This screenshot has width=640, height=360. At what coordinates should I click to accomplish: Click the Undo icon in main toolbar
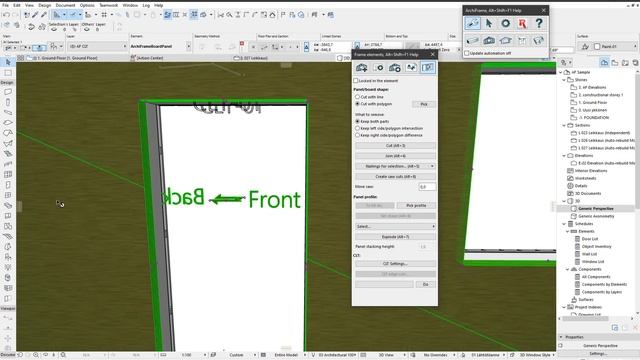(6, 15)
